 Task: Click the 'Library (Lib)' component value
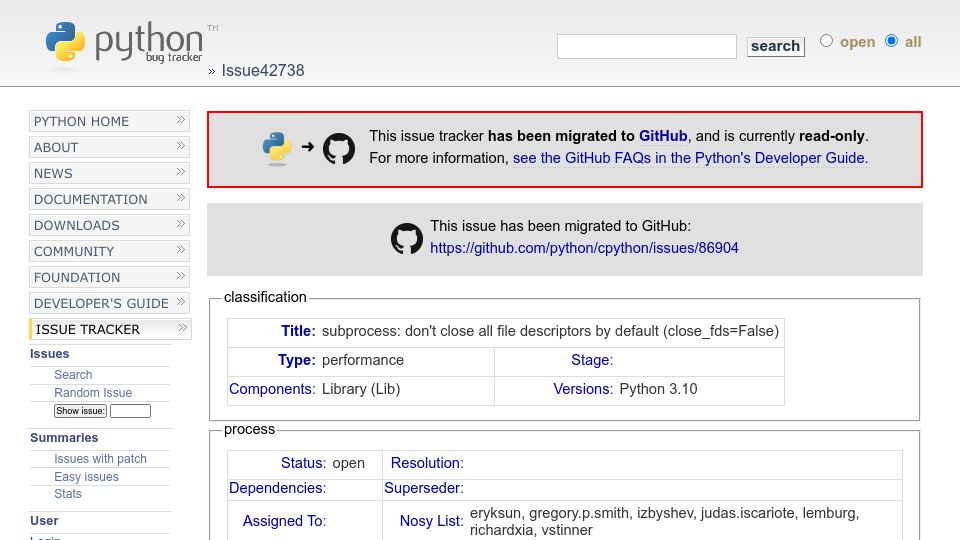point(361,389)
